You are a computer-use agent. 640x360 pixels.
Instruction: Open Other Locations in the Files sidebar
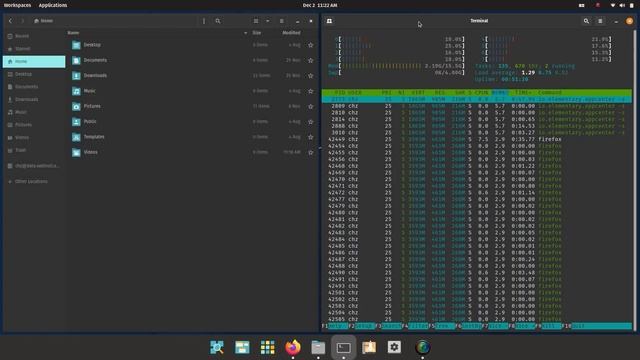point(34,181)
